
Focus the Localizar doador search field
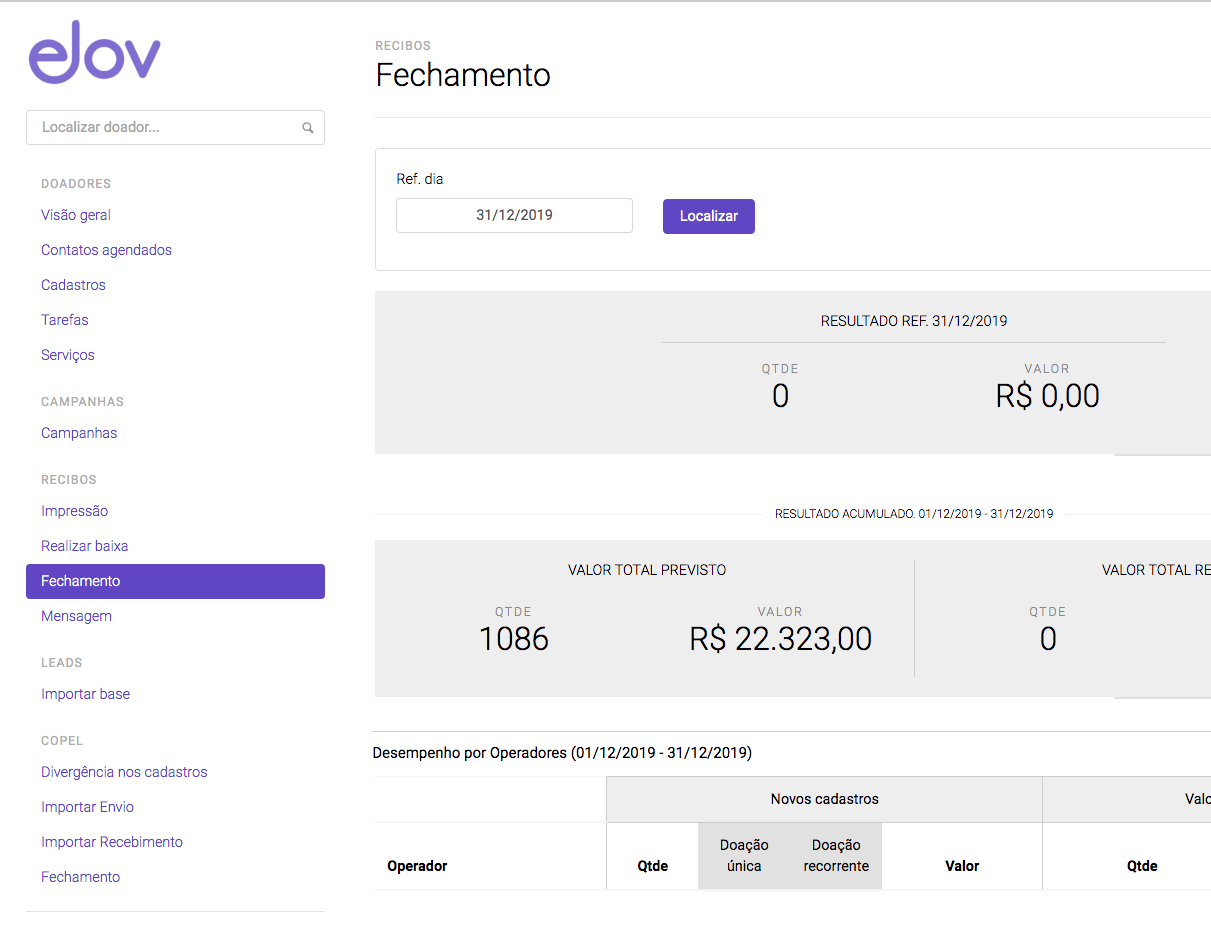pyautogui.click(x=165, y=128)
